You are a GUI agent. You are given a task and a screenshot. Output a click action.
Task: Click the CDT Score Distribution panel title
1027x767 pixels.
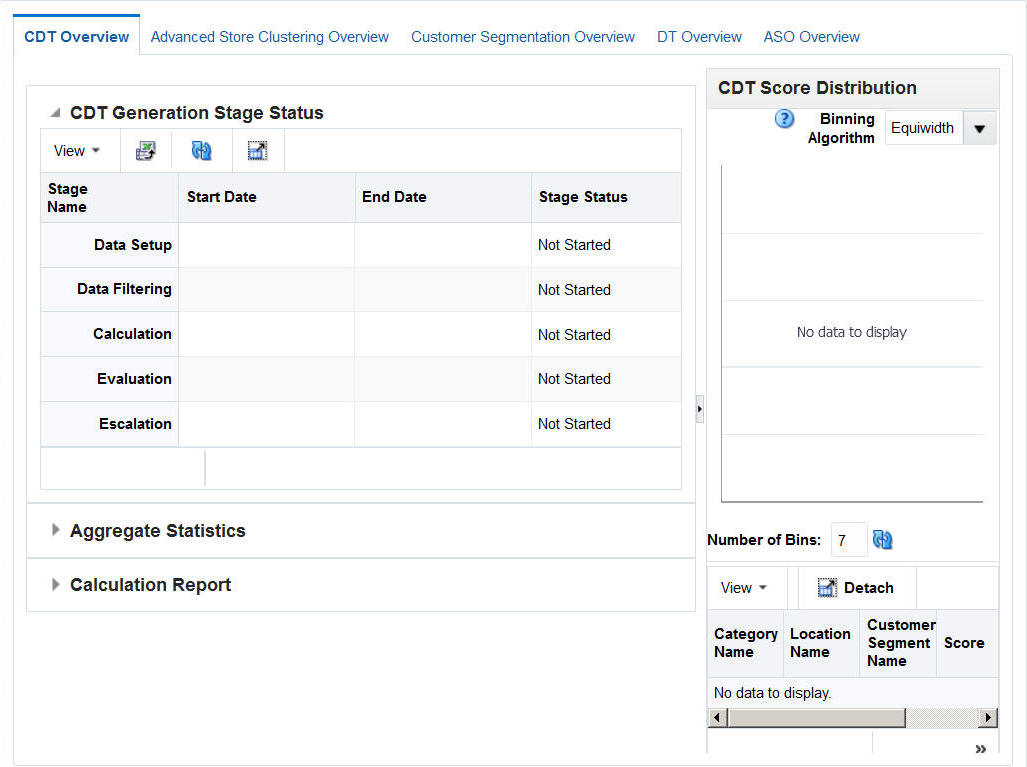817,88
